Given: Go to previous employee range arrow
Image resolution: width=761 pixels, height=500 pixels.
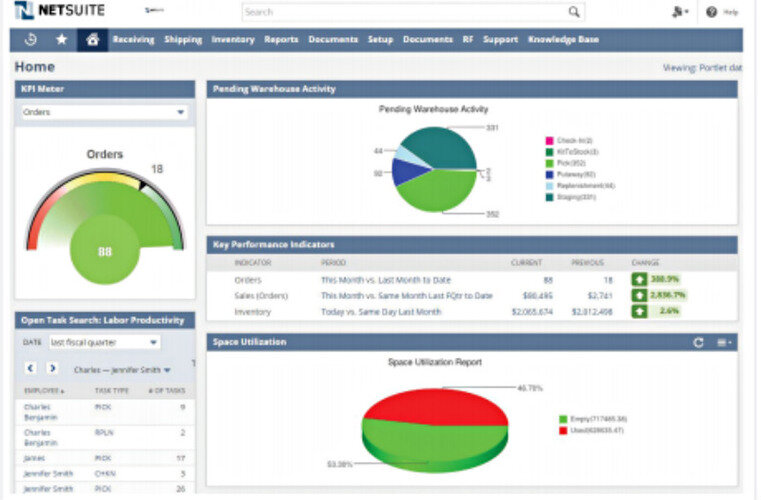Looking at the screenshot, I should coord(30,368).
